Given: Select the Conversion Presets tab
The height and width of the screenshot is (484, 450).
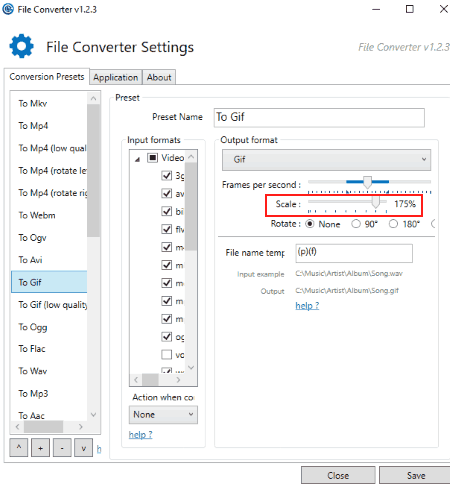Looking at the screenshot, I should 47,77.
